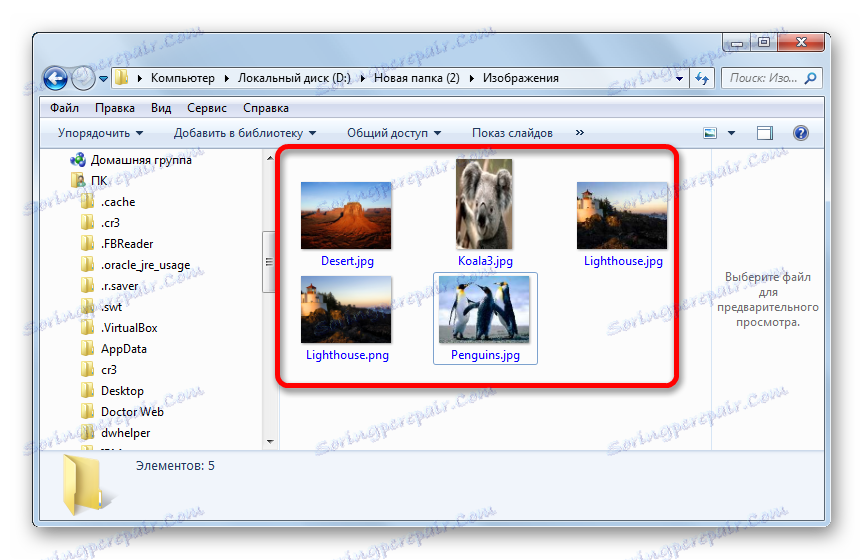Click navigation pane scroll up arrow
Image resolution: width=864 pixels, height=560 pixels.
270,158
